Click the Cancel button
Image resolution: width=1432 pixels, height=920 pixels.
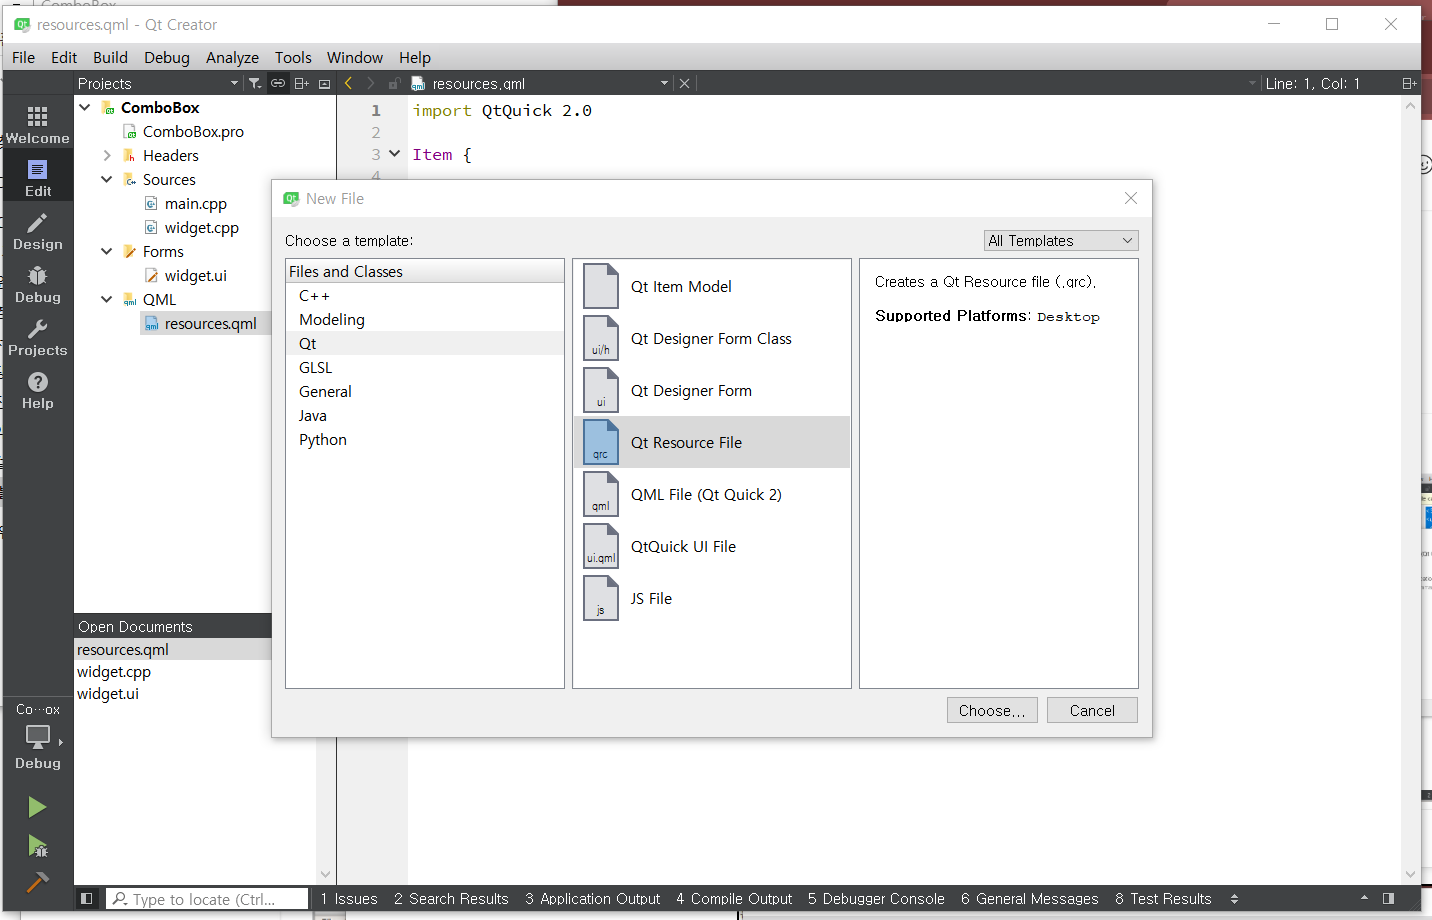(x=1092, y=710)
